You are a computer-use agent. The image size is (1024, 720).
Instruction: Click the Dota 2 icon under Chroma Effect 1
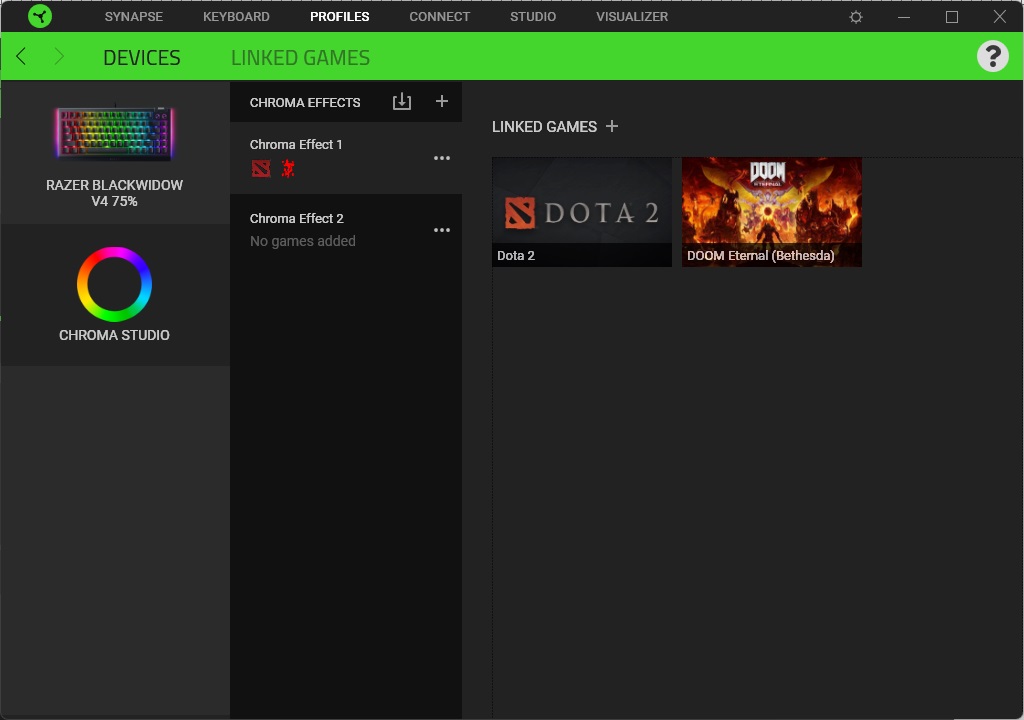[261, 169]
